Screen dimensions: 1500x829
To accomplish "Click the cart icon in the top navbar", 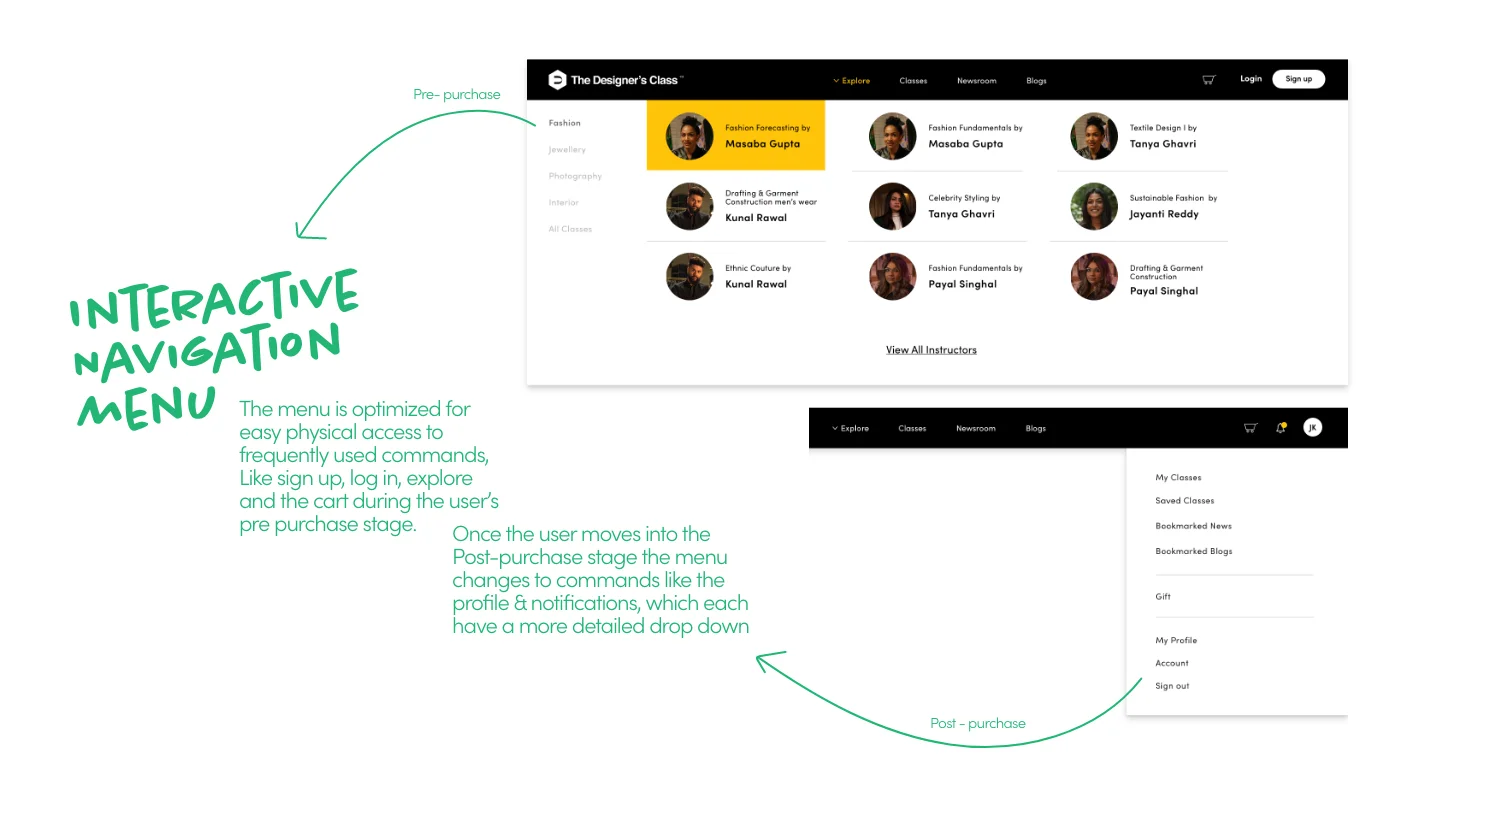I will tap(1208, 79).
